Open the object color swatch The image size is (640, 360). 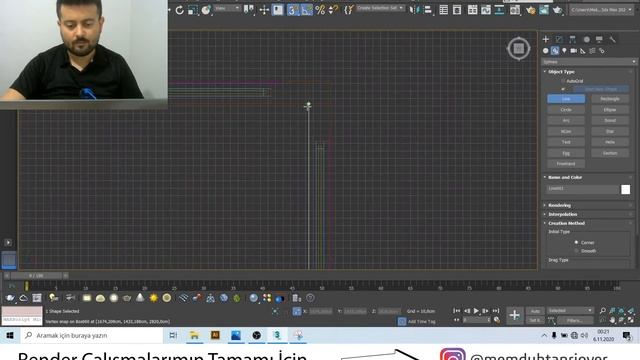pos(625,189)
